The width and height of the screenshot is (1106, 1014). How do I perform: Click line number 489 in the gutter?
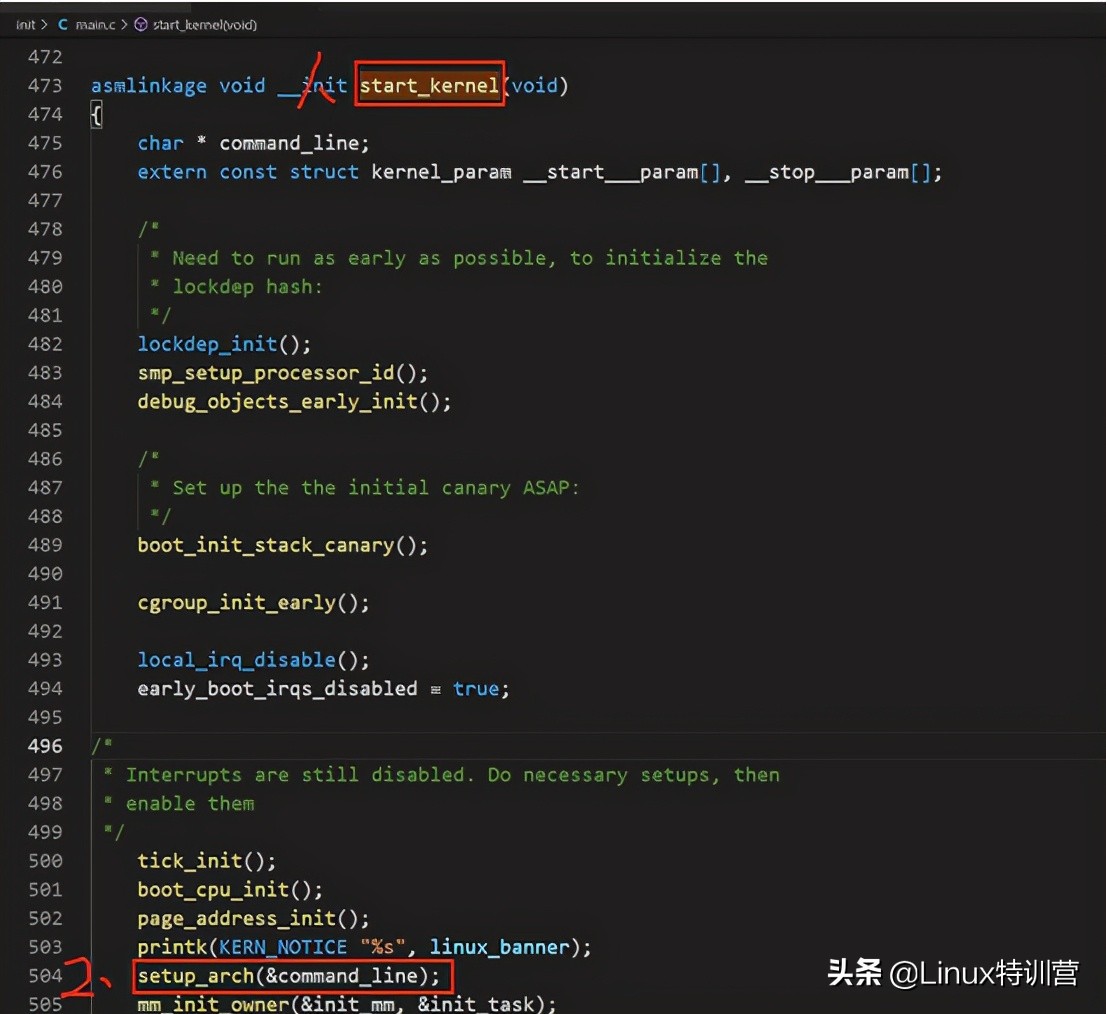coord(45,545)
